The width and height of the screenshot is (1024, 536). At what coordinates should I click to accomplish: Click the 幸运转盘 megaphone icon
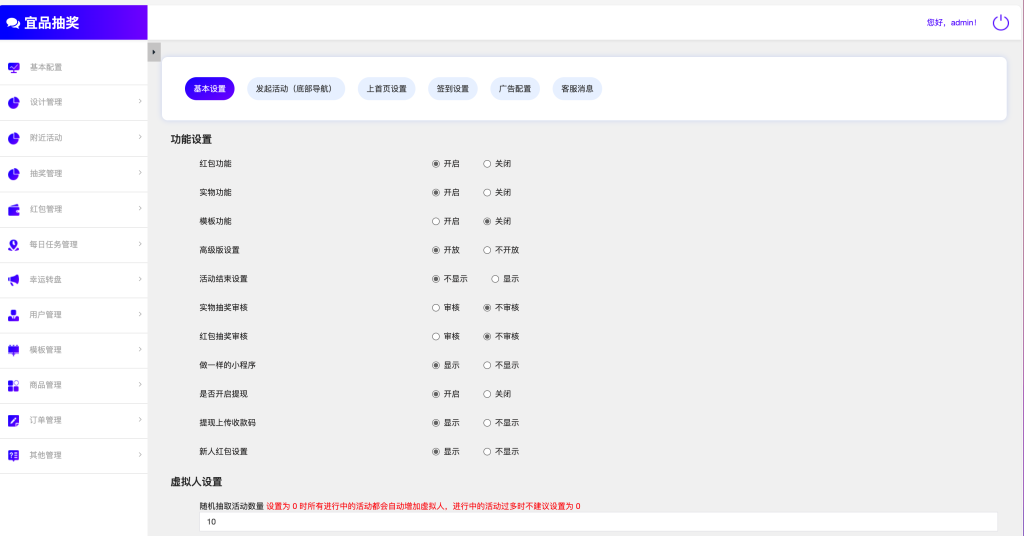click(14, 280)
